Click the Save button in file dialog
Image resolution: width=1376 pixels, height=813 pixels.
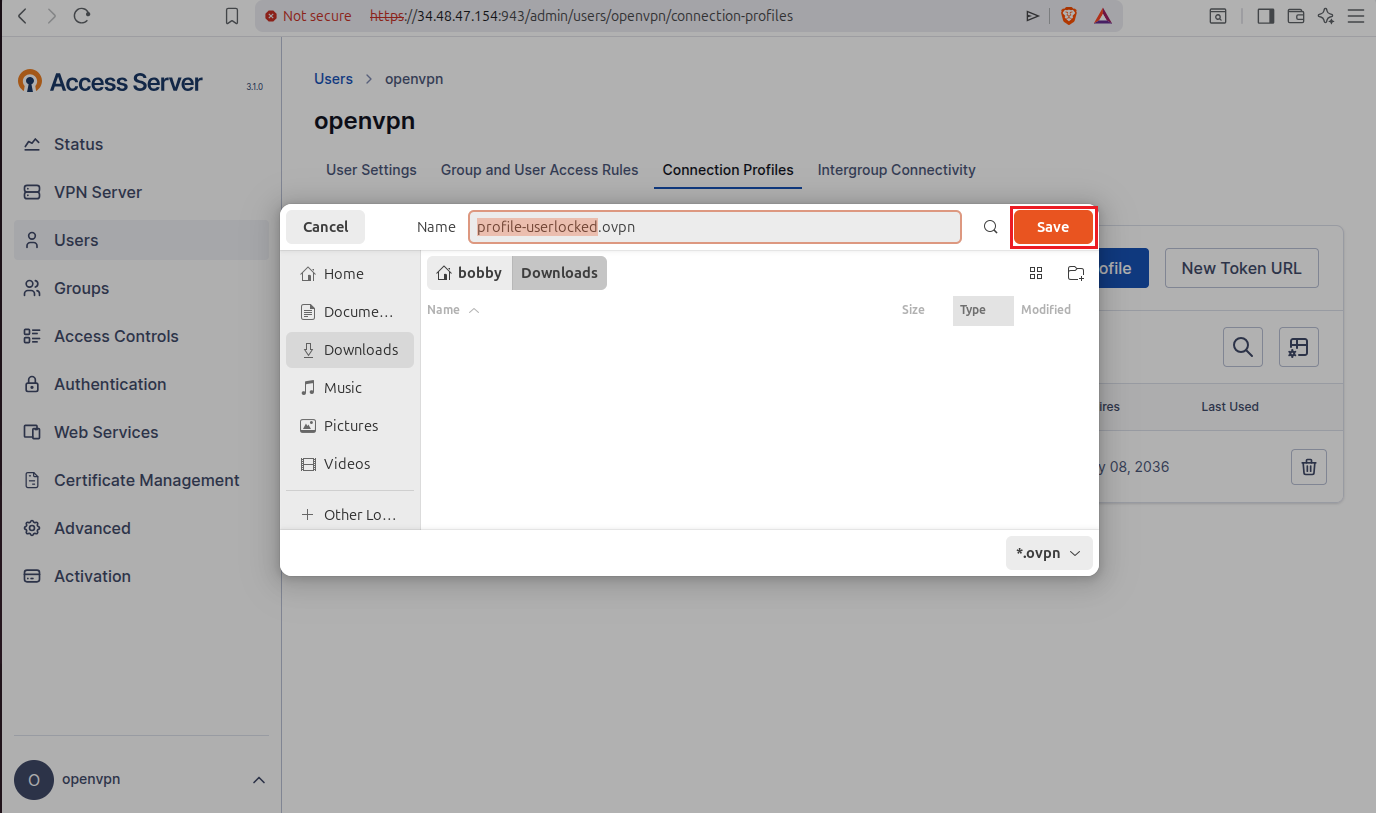1053,227
